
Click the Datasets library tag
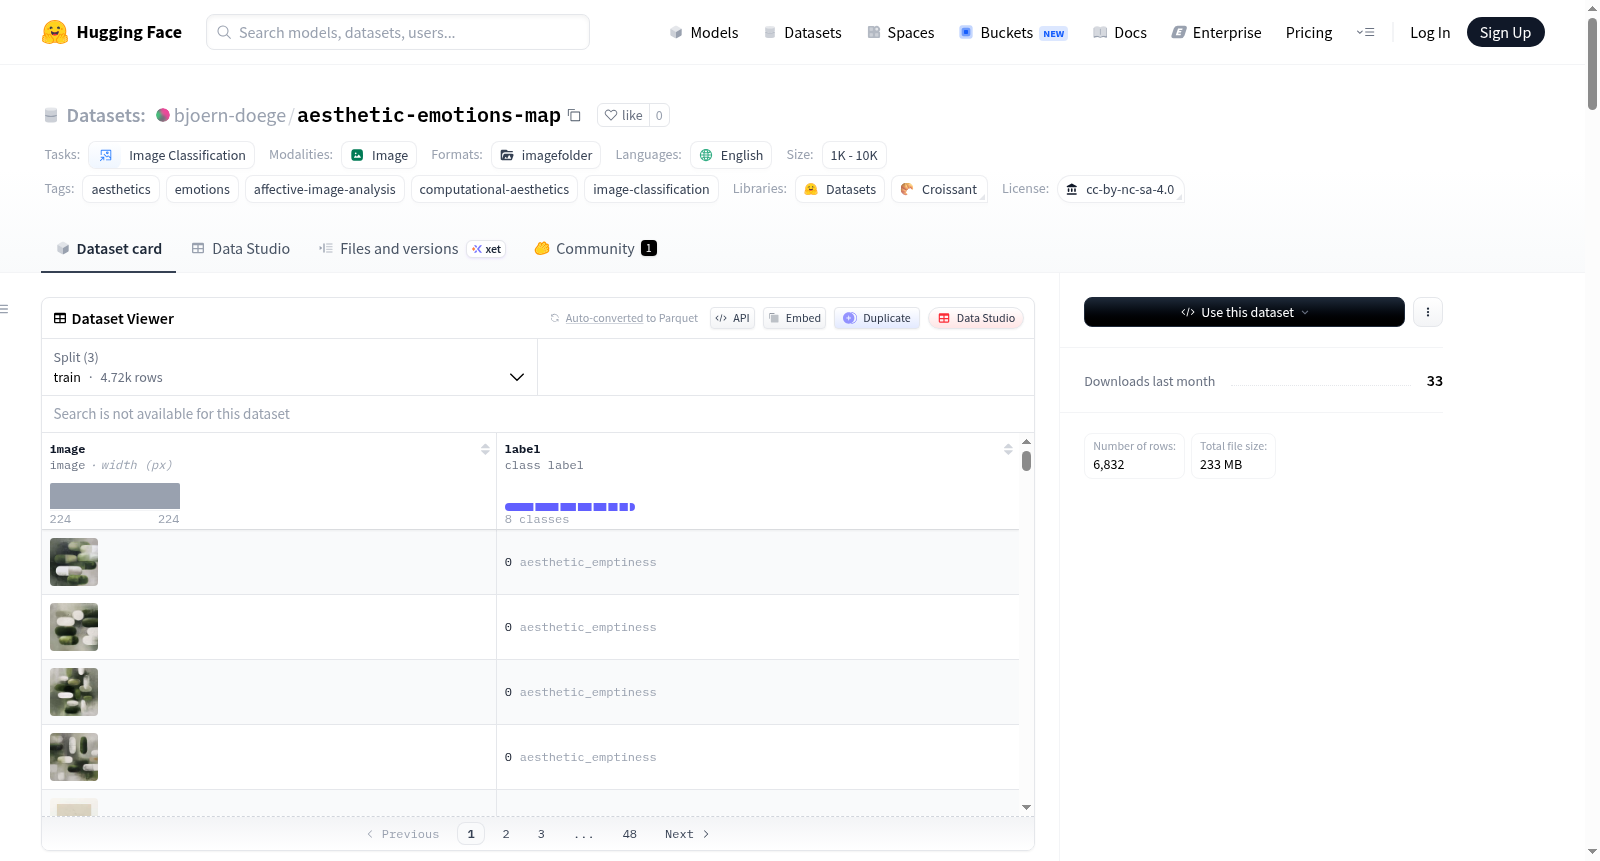pyautogui.click(x=840, y=189)
